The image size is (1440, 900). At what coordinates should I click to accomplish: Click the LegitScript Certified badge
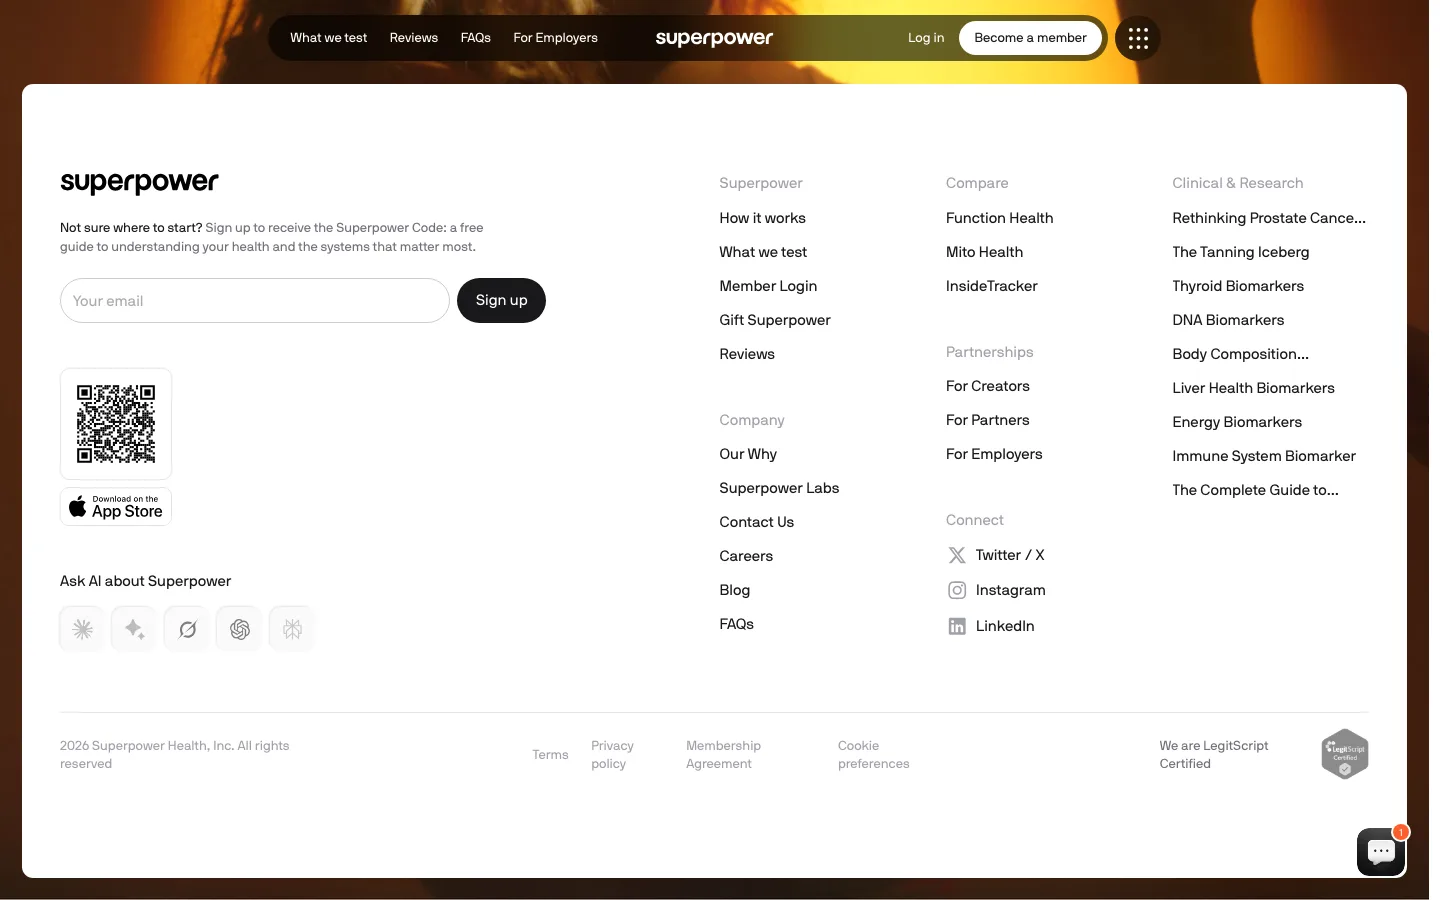(1345, 754)
